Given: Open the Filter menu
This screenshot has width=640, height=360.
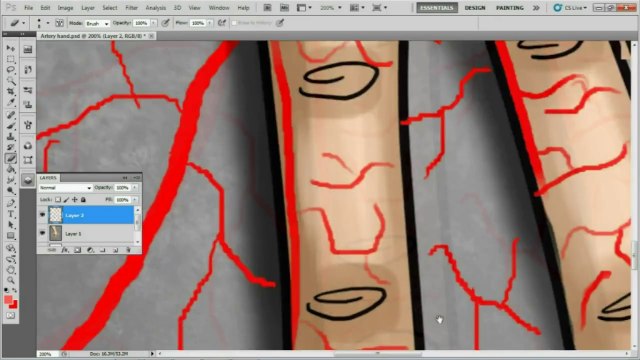Looking at the screenshot, I should (x=131, y=8).
